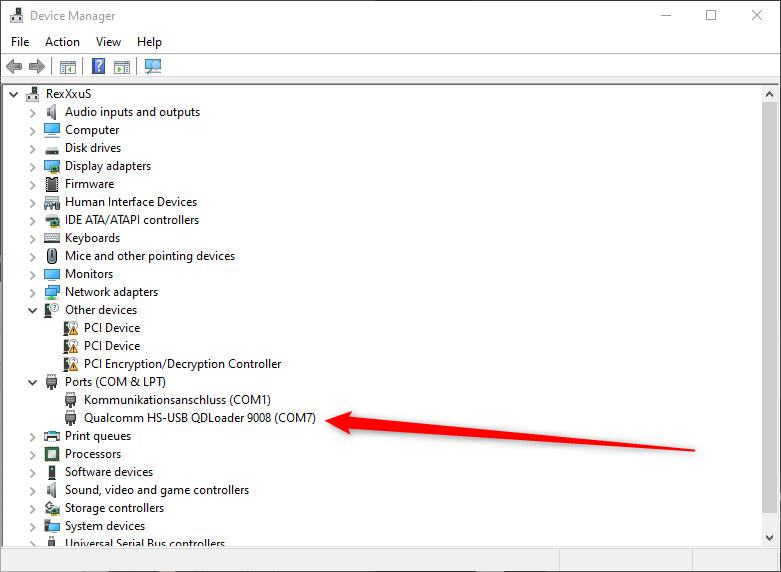Expand the Monitors category arrow

coord(33,275)
